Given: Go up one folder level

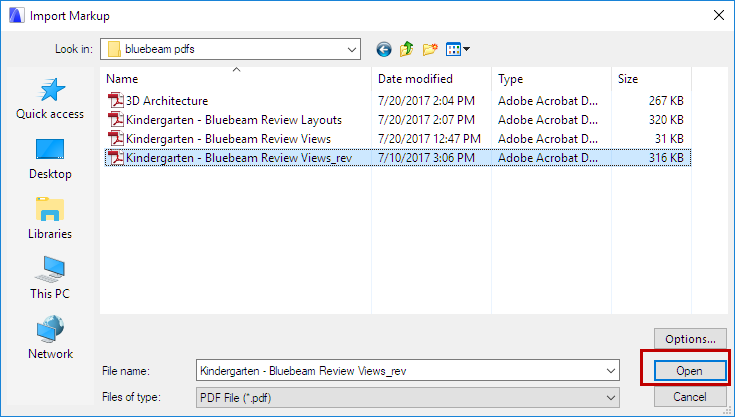Looking at the screenshot, I should point(406,49).
